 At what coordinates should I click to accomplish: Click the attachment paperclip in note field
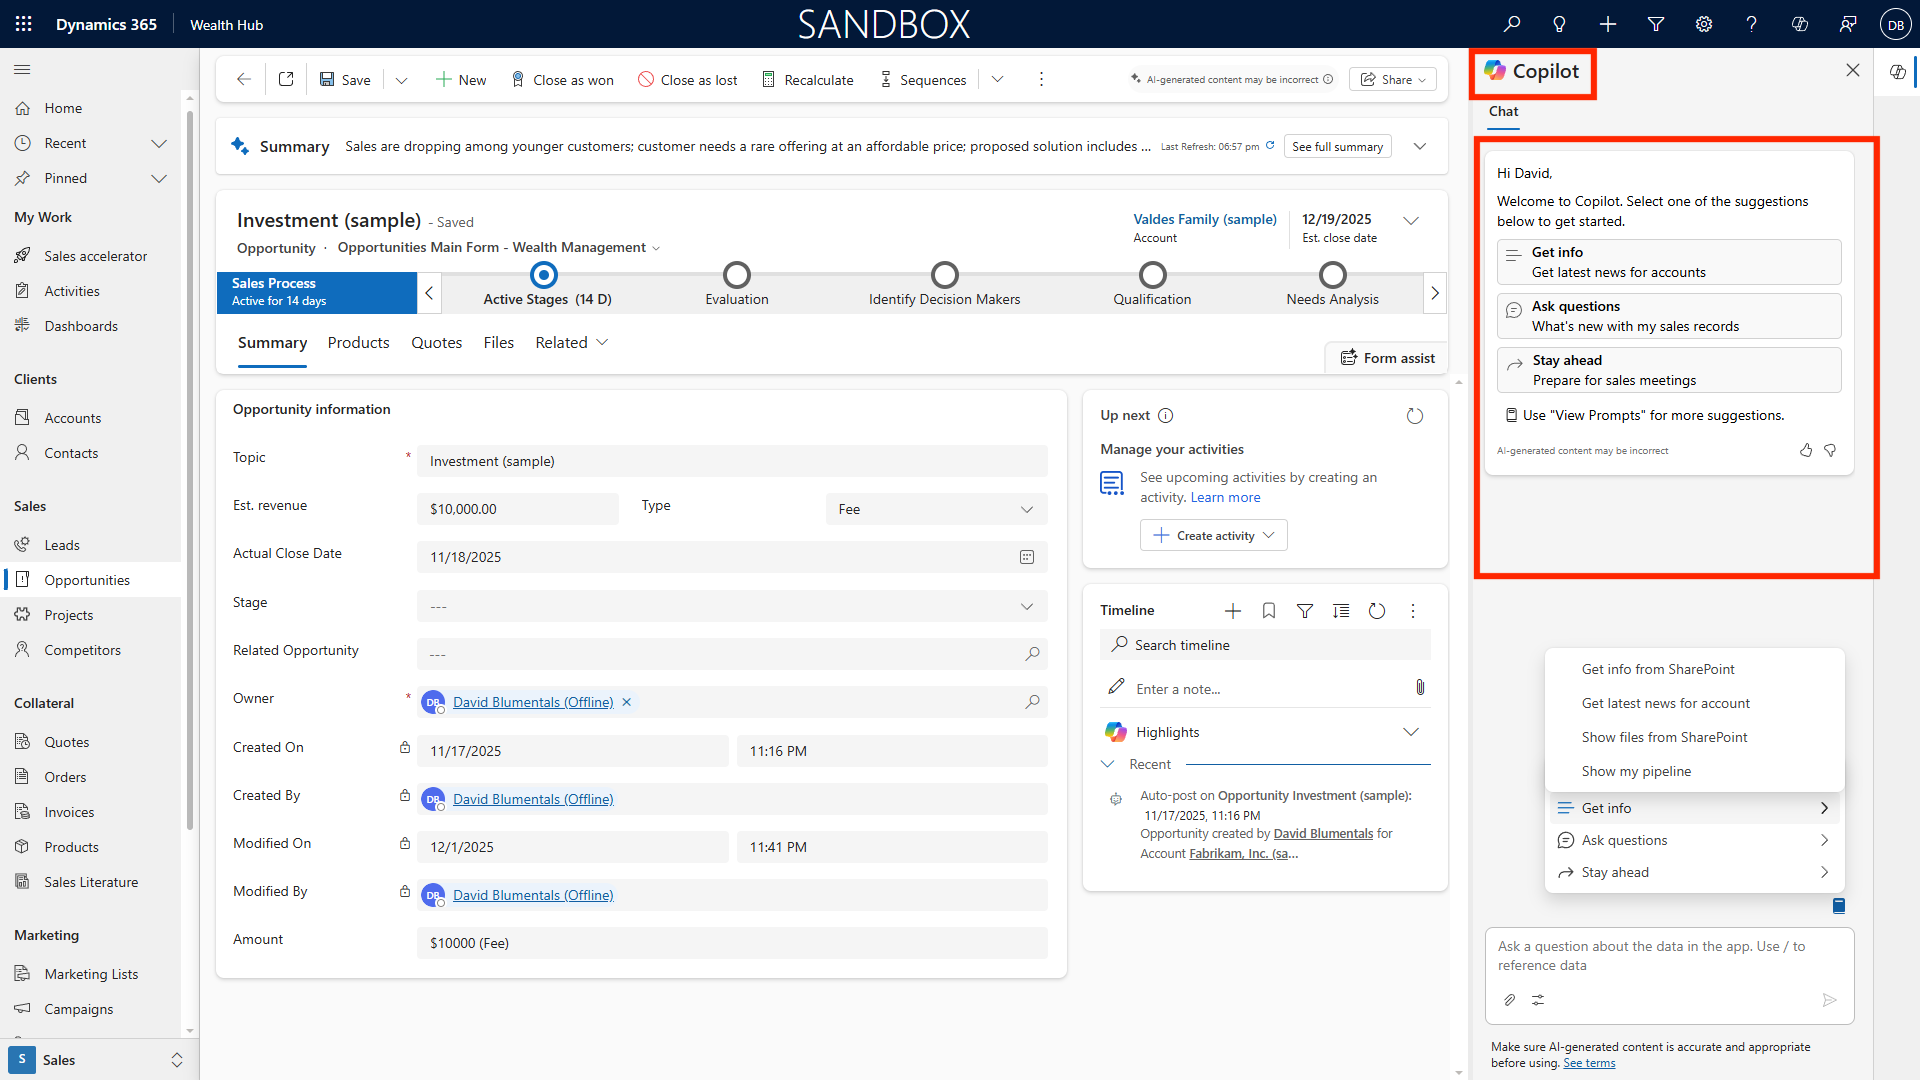click(1420, 687)
